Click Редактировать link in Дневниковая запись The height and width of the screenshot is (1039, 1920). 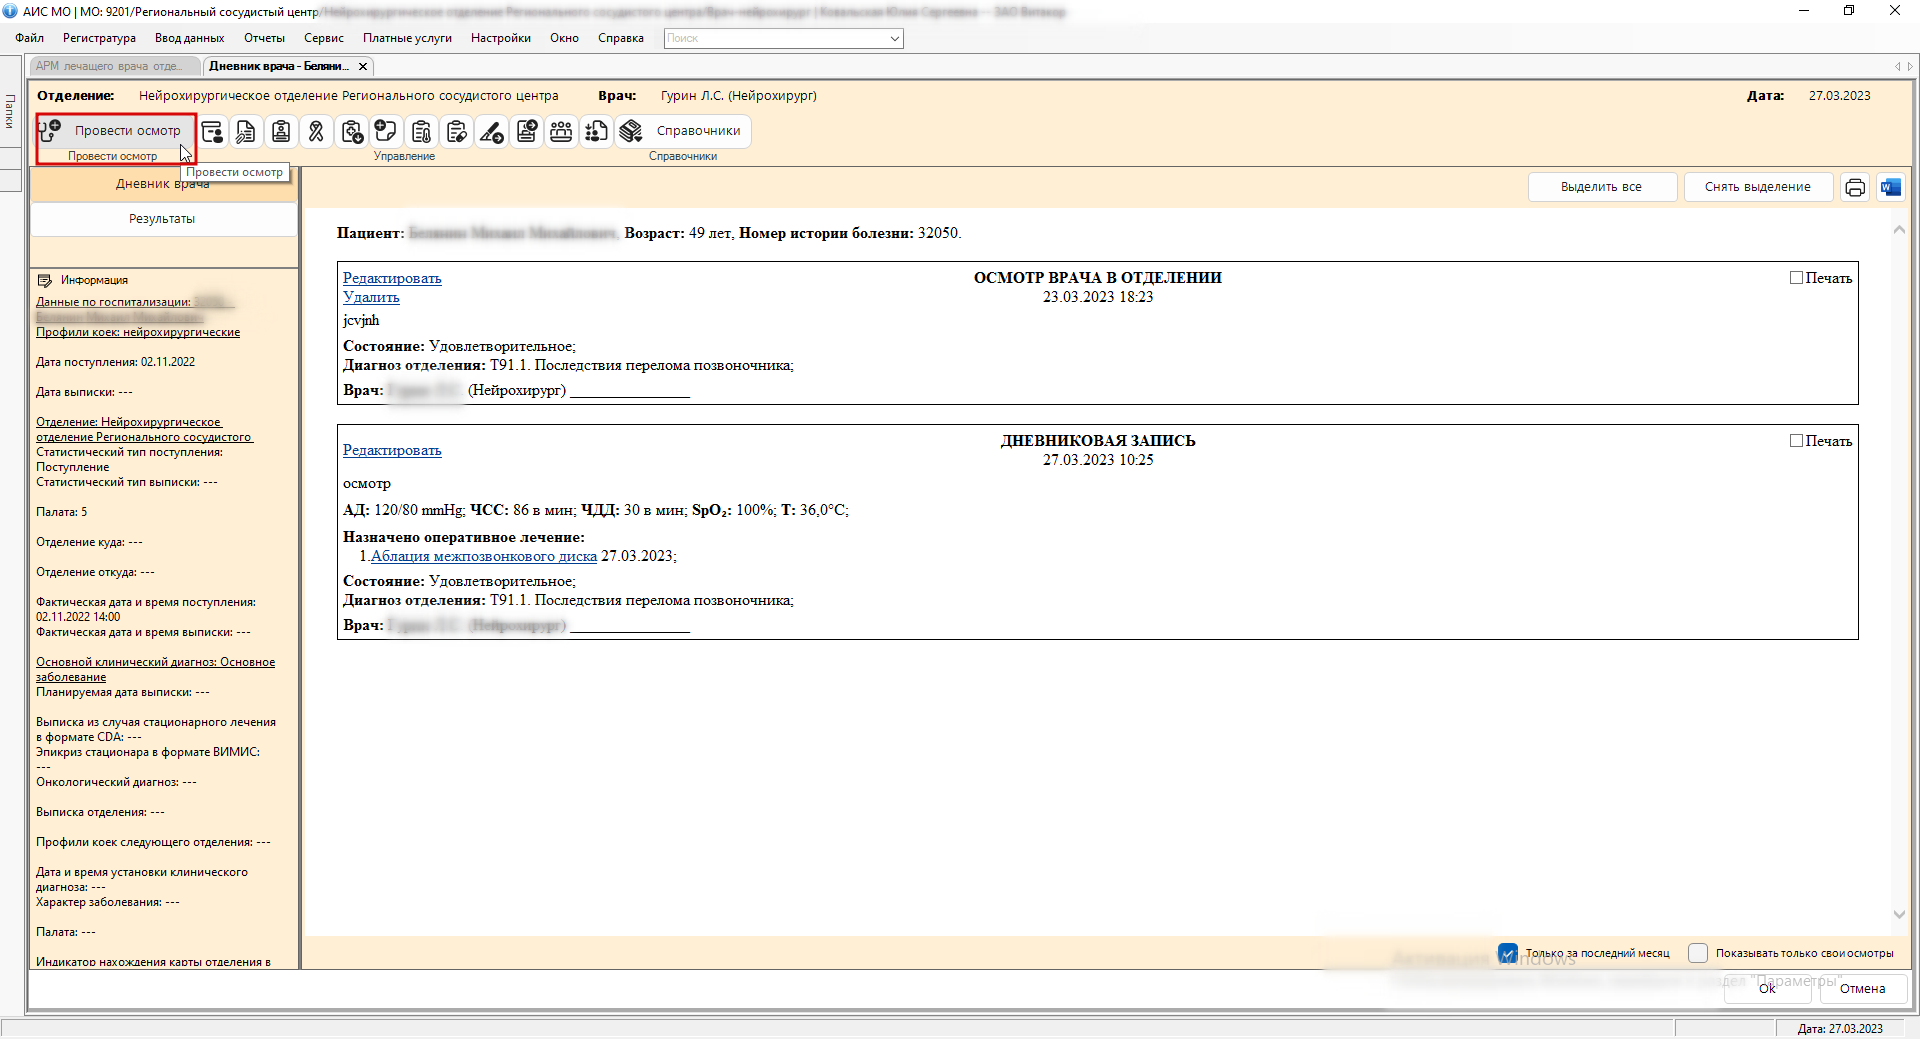click(x=392, y=450)
